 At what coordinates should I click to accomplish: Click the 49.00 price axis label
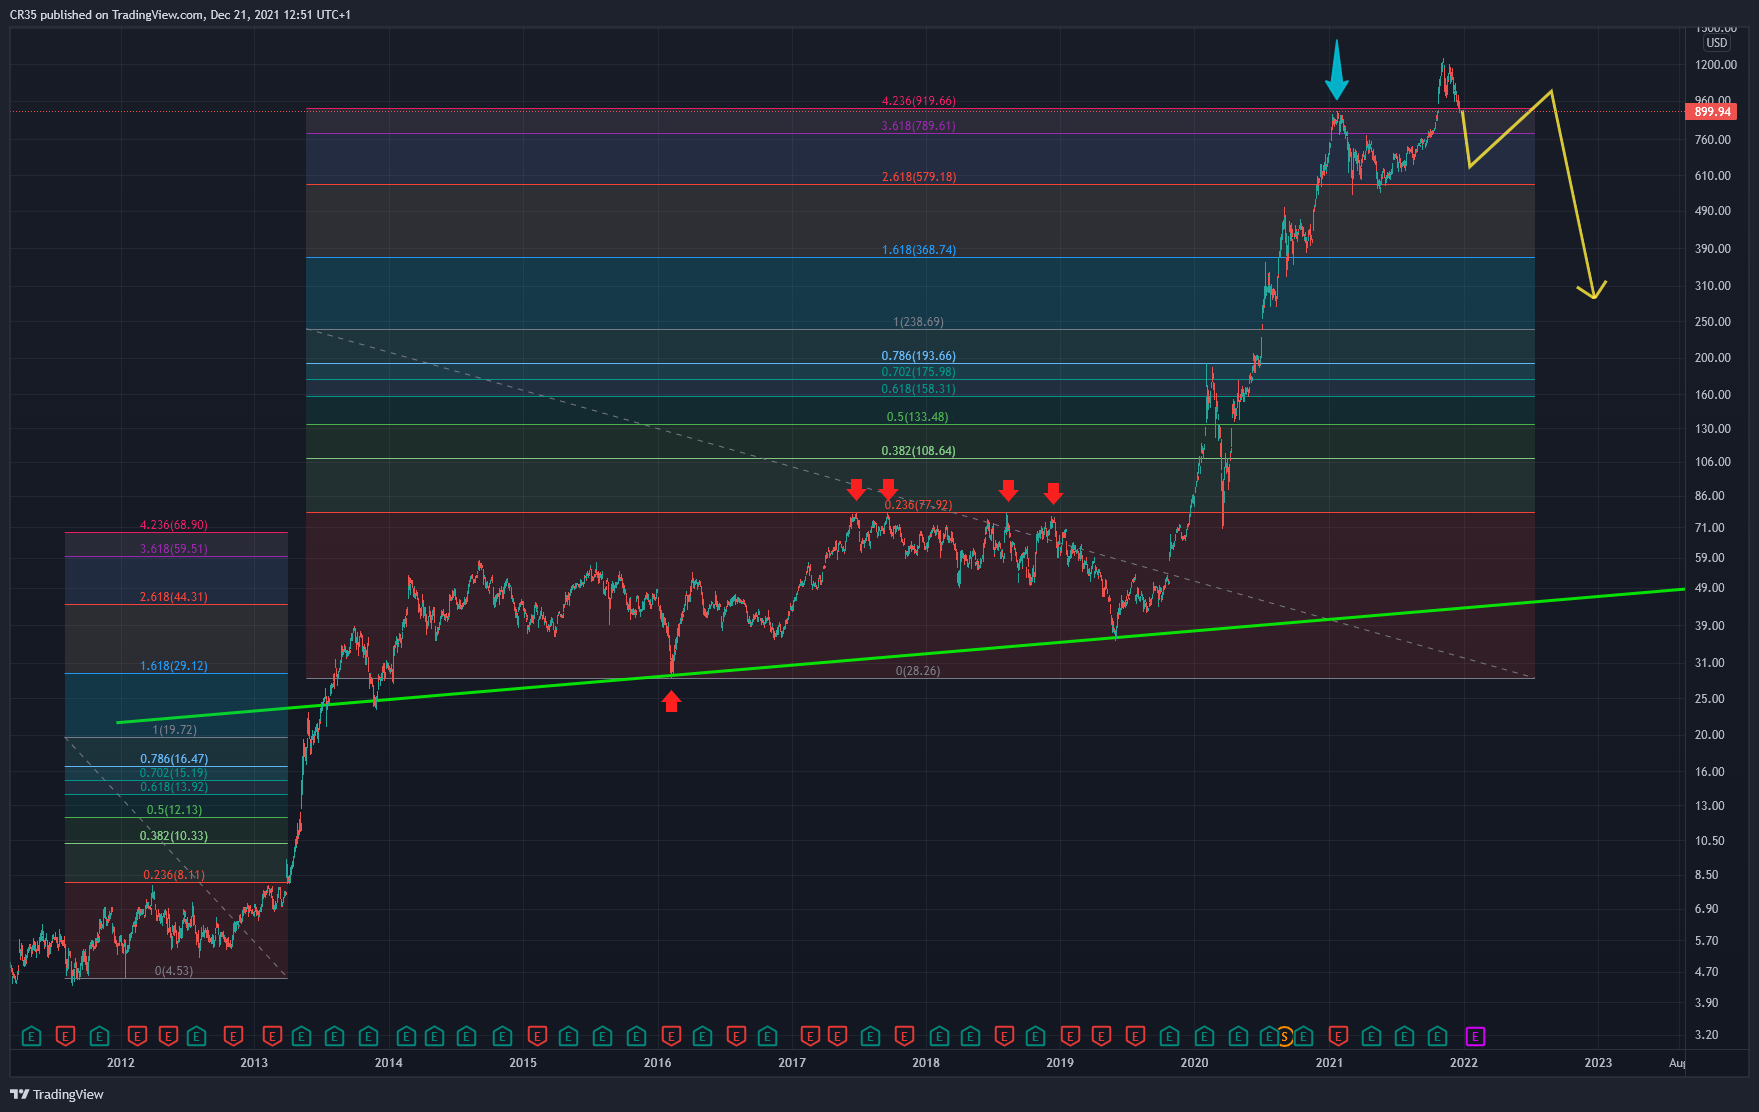tap(1710, 588)
